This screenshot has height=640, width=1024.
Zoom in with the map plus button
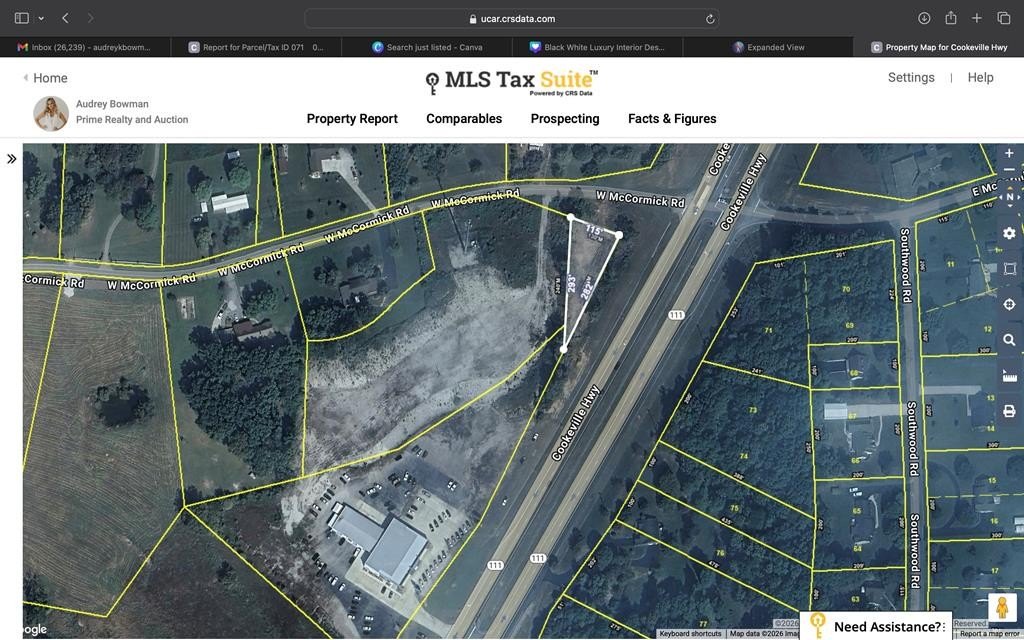click(1009, 154)
